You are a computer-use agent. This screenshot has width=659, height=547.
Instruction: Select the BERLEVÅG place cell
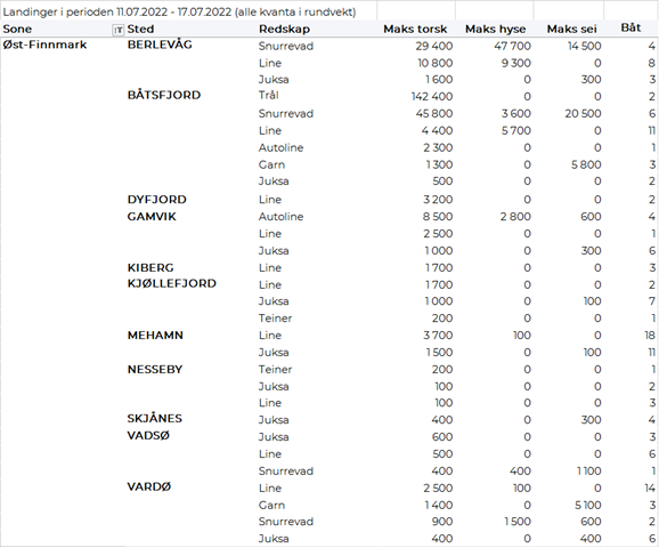160,46
